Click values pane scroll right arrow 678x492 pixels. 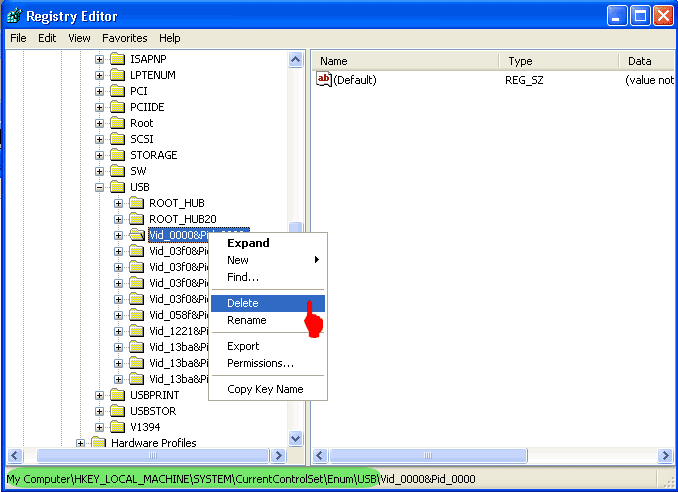coord(665,455)
